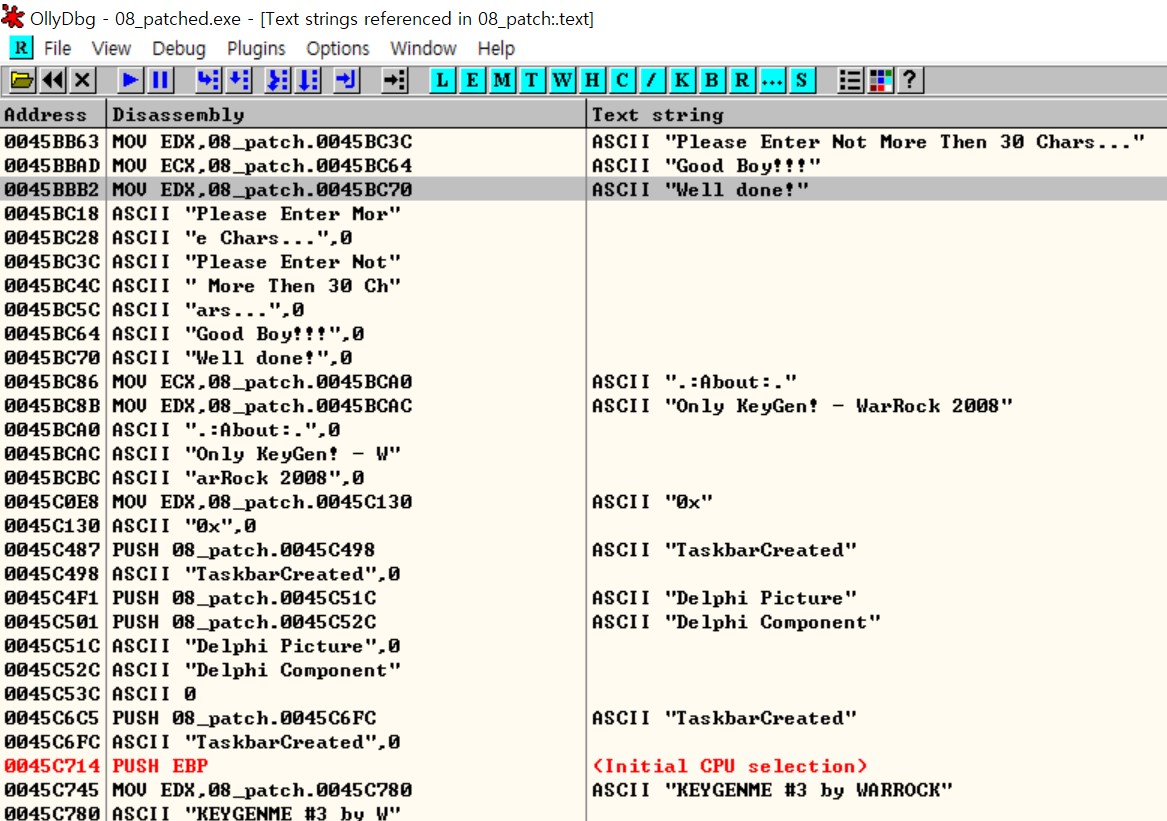Select row 0045C4F1 "Delphi Picture"
1167x821 pixels.
tap(584, 598)
